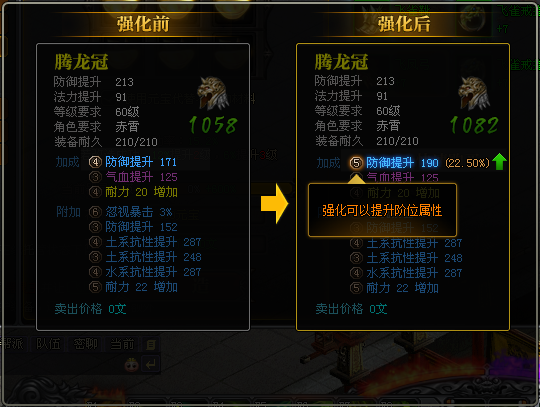This screenshot has height=407, width=540.
Task: Click the tier 6 badge beside 忽视暴击 3%
Action: click(95, 212)
